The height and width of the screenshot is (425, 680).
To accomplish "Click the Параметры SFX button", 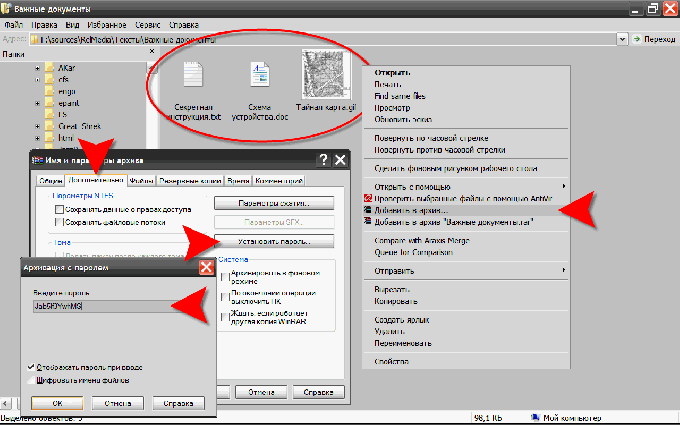I will point(274,222).
